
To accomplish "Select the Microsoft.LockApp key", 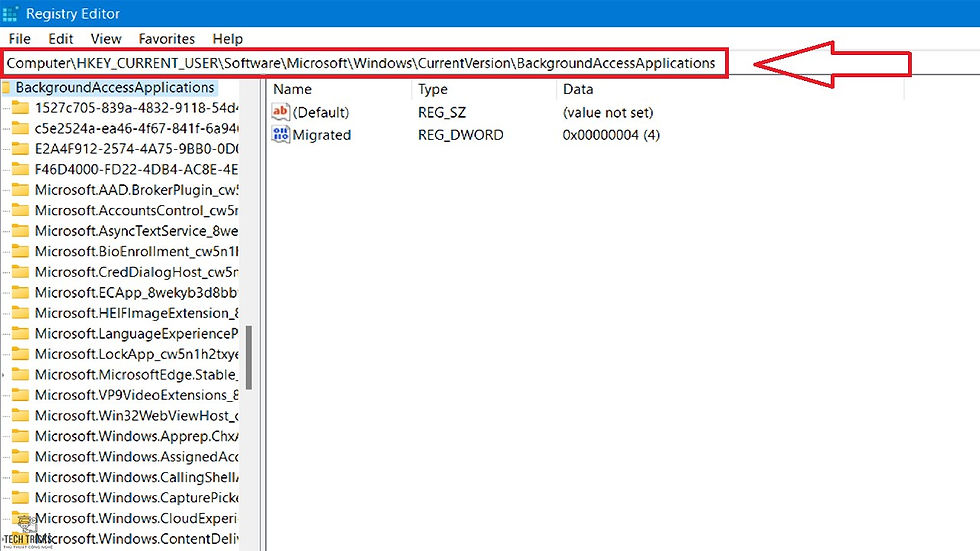I will pos(136,354).
